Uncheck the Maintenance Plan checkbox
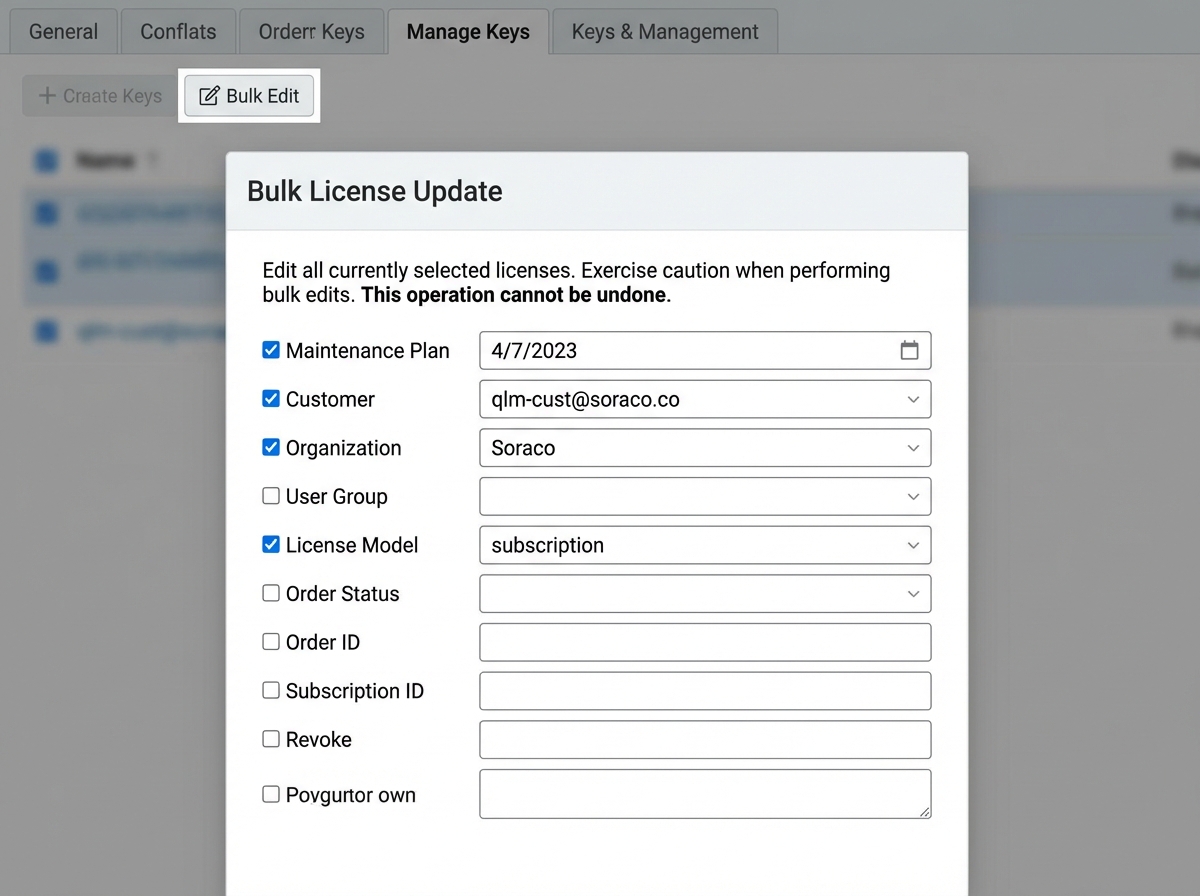 (x=271, y=350)
